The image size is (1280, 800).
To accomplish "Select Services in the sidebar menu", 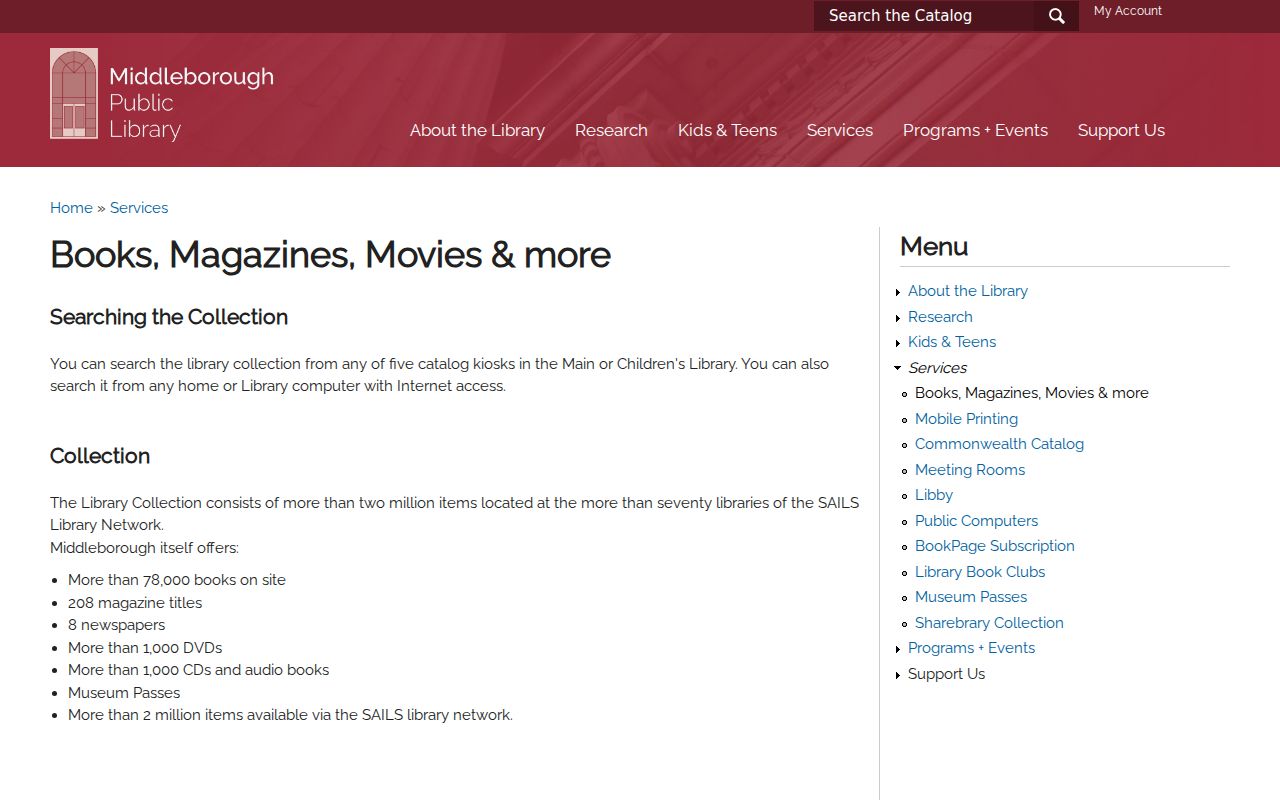I will (x=937, y=368).
